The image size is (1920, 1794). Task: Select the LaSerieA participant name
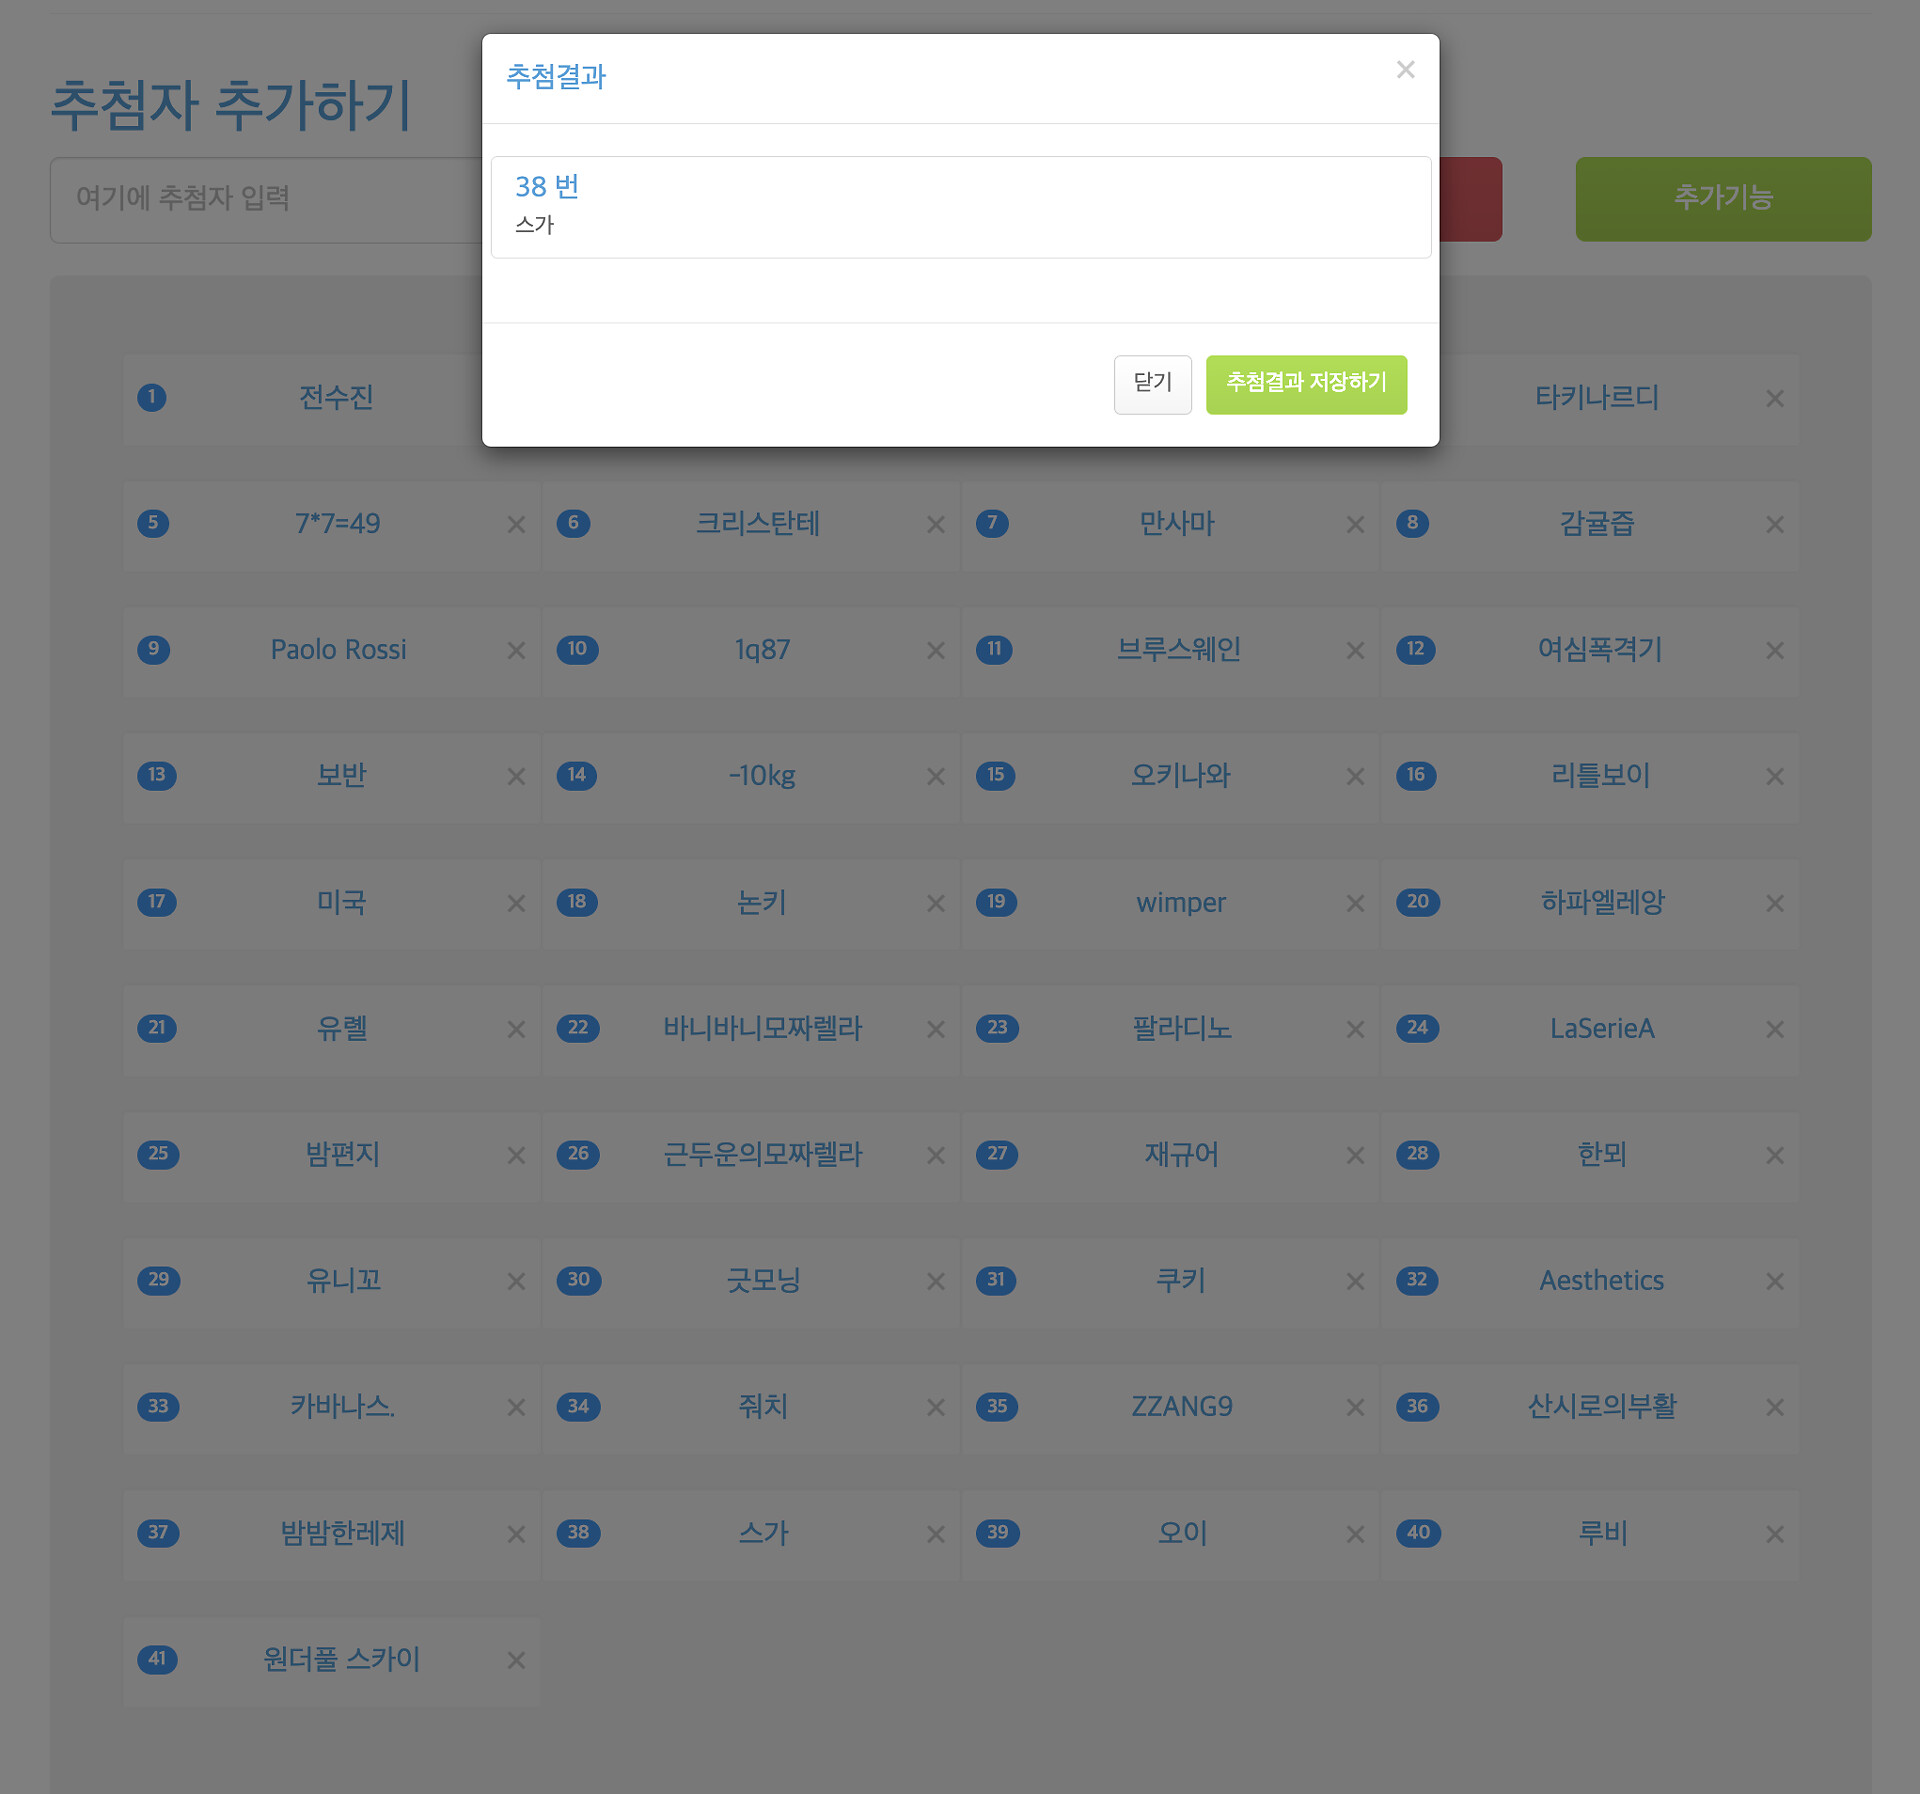tap(1601, 1028)
